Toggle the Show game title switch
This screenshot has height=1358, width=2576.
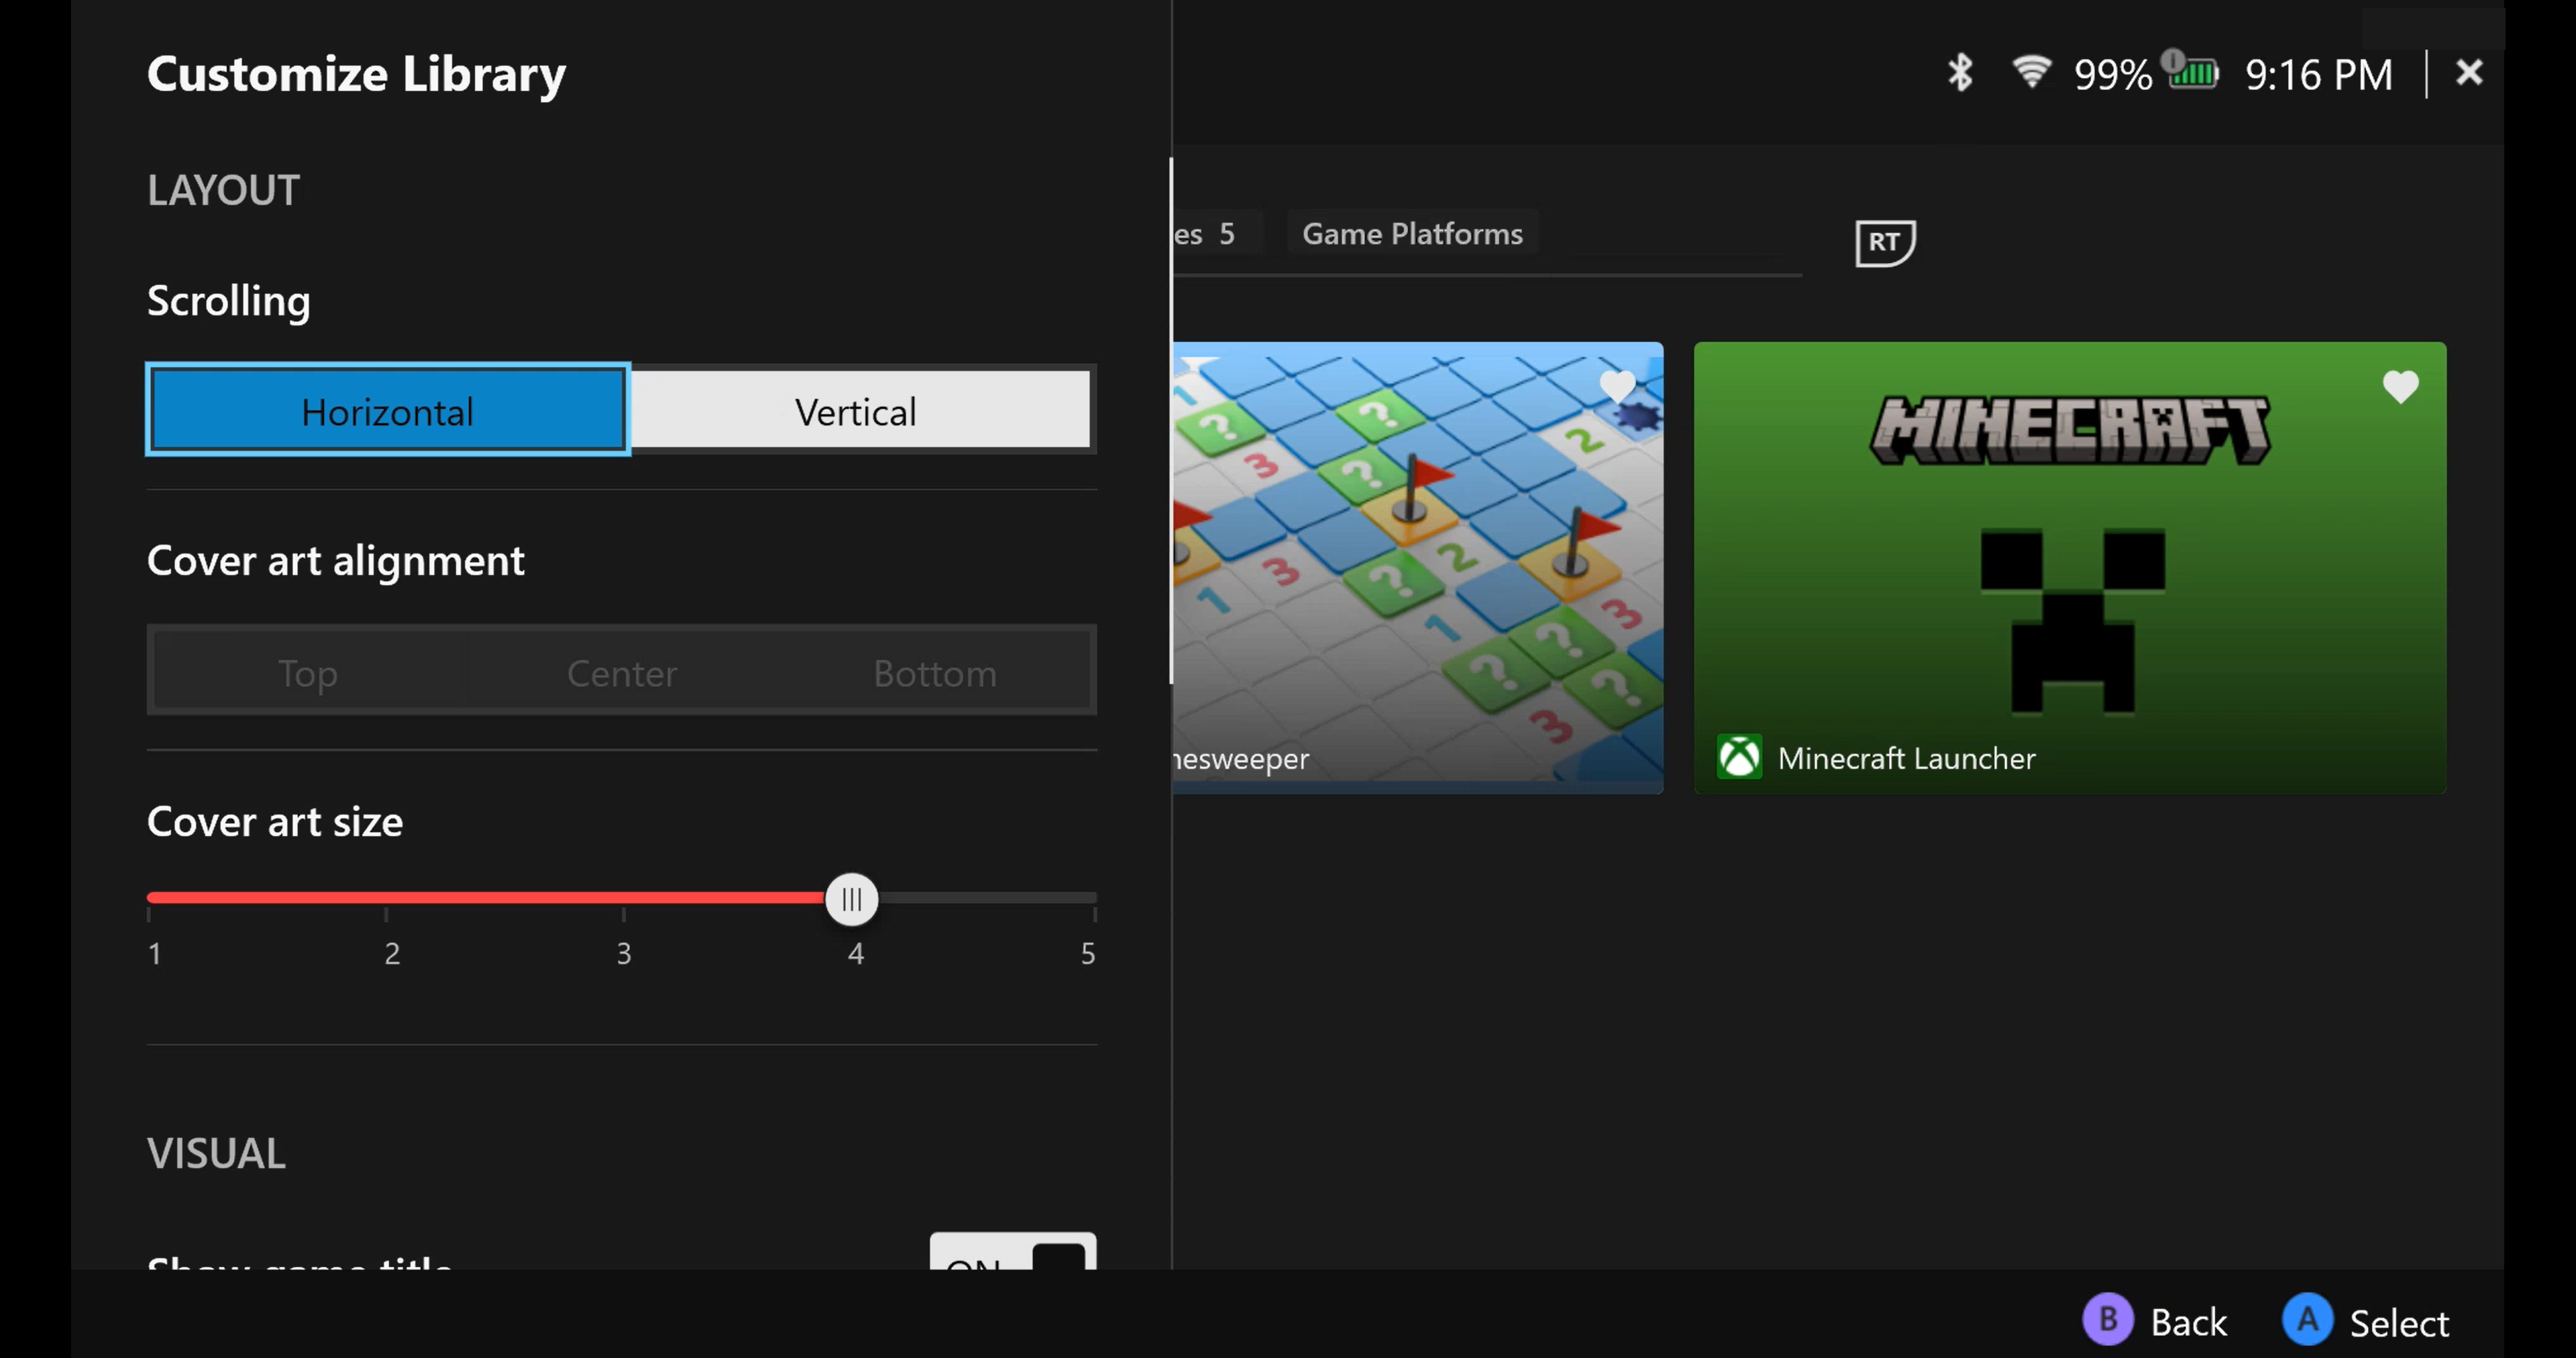click(x=1012, y=1252)
